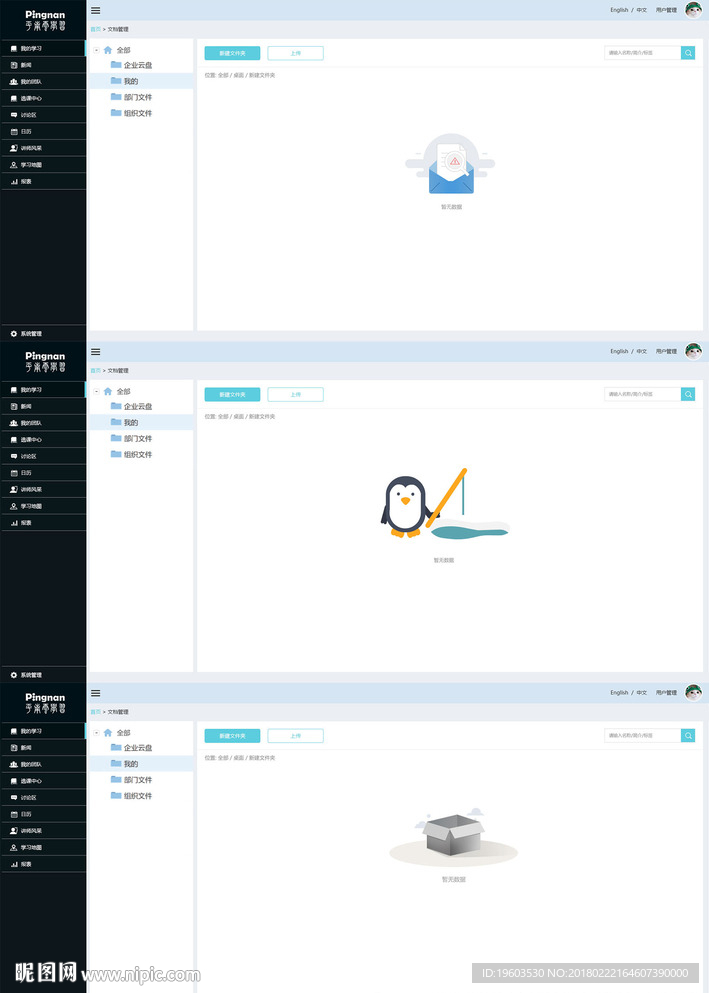Open 选课中心 in the envelope screen sidebar
The image size is (709, 993).
click(42, 98)
